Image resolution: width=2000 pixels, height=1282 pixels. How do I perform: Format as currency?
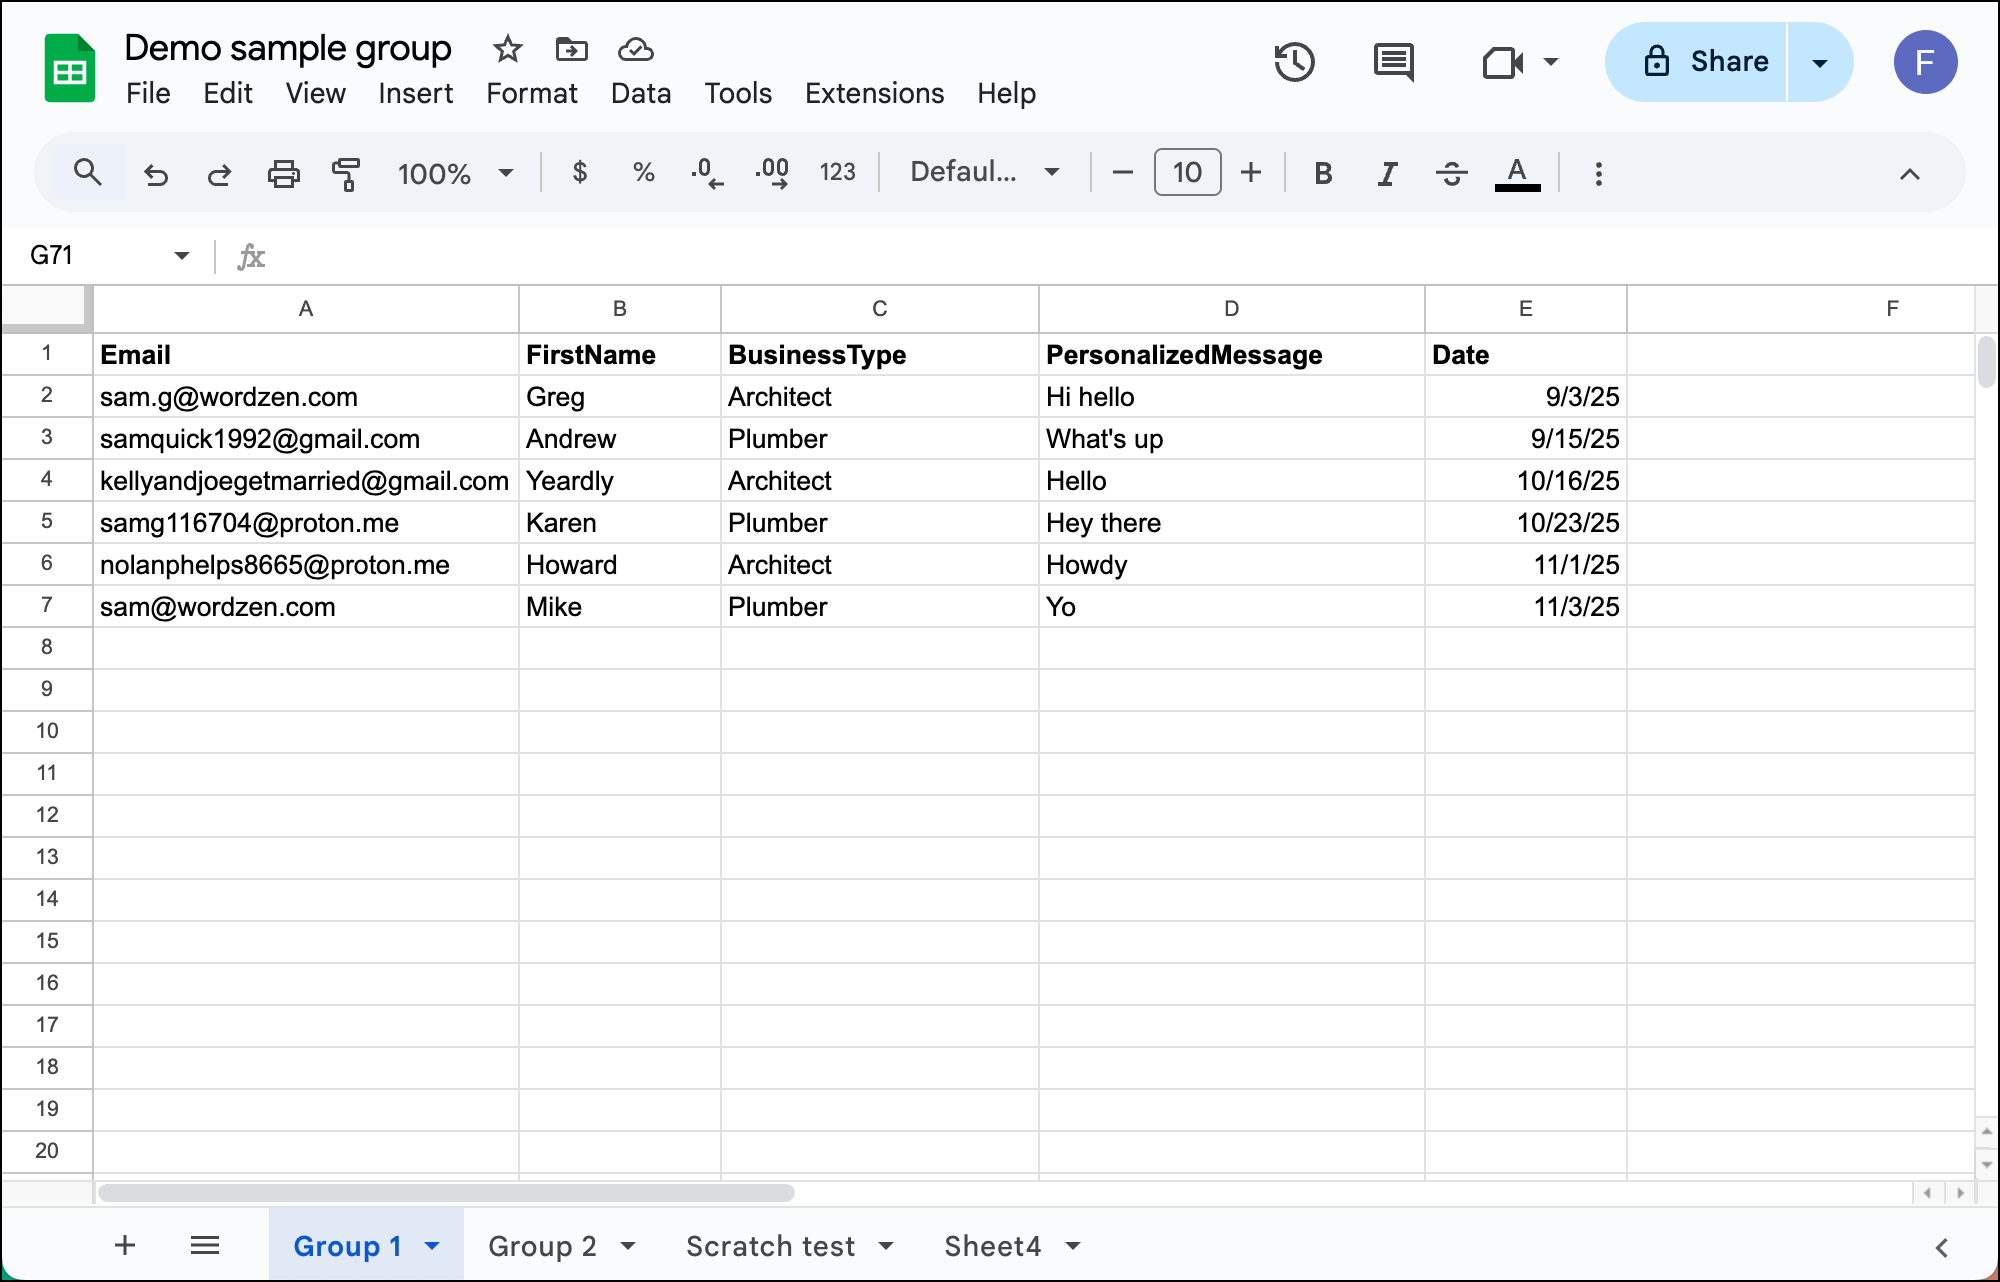coord(580,172)
